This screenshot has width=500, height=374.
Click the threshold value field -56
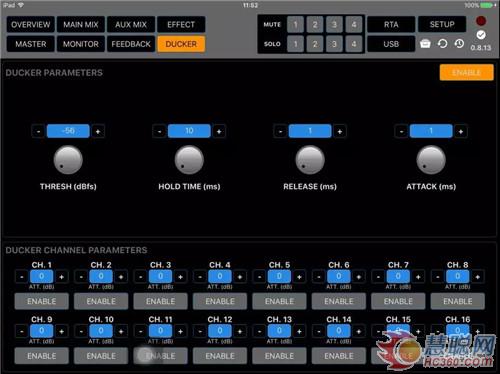(68, 131)
